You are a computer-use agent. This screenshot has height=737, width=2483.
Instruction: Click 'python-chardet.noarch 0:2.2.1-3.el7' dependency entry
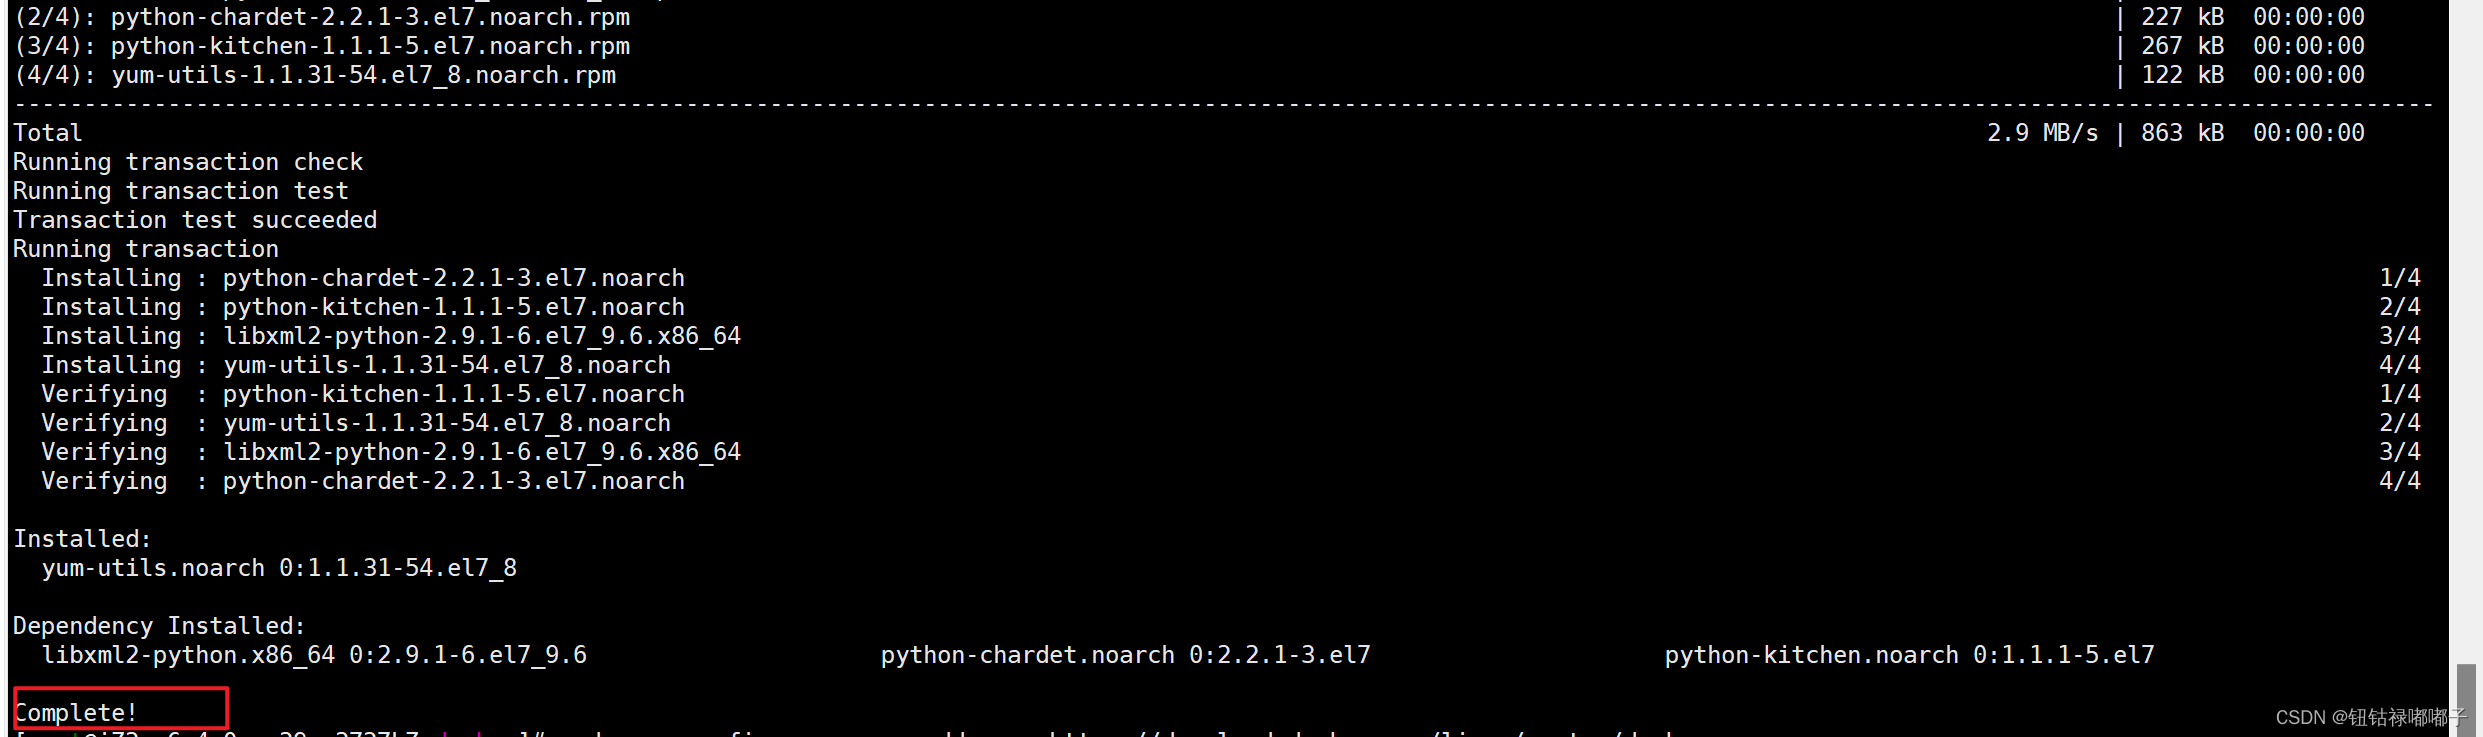(1126, 655)
